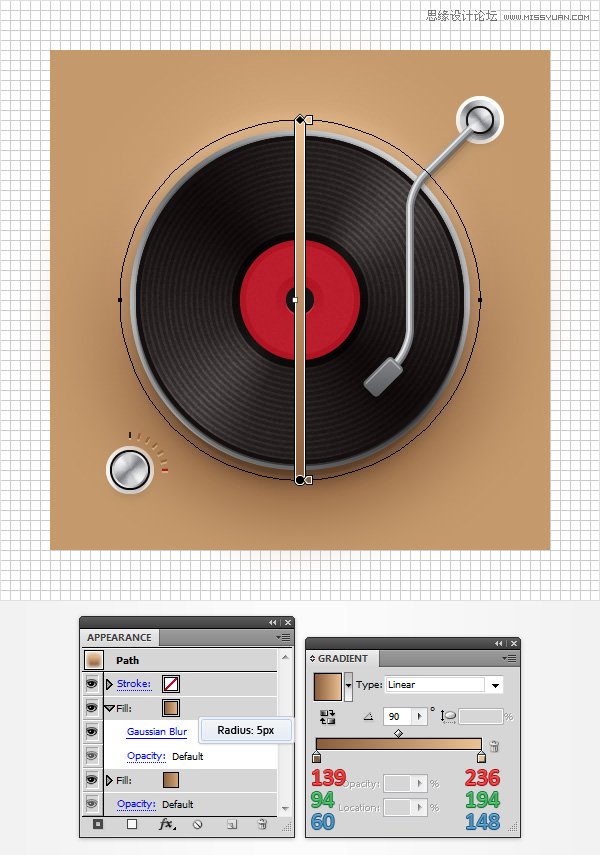The image size is (600, 855).
Task: Expand the collapsed Fill attribute triangle
Action: click(x=109, y=780)
